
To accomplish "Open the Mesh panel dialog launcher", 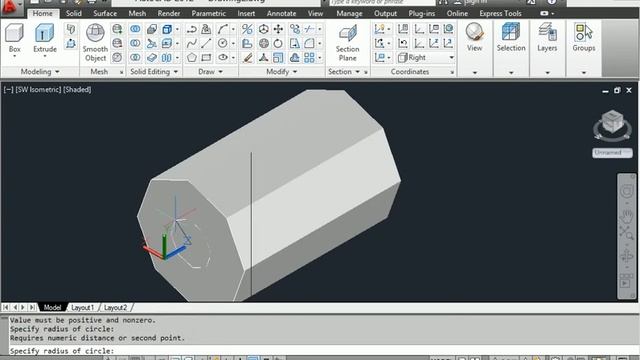I will 121,72.
